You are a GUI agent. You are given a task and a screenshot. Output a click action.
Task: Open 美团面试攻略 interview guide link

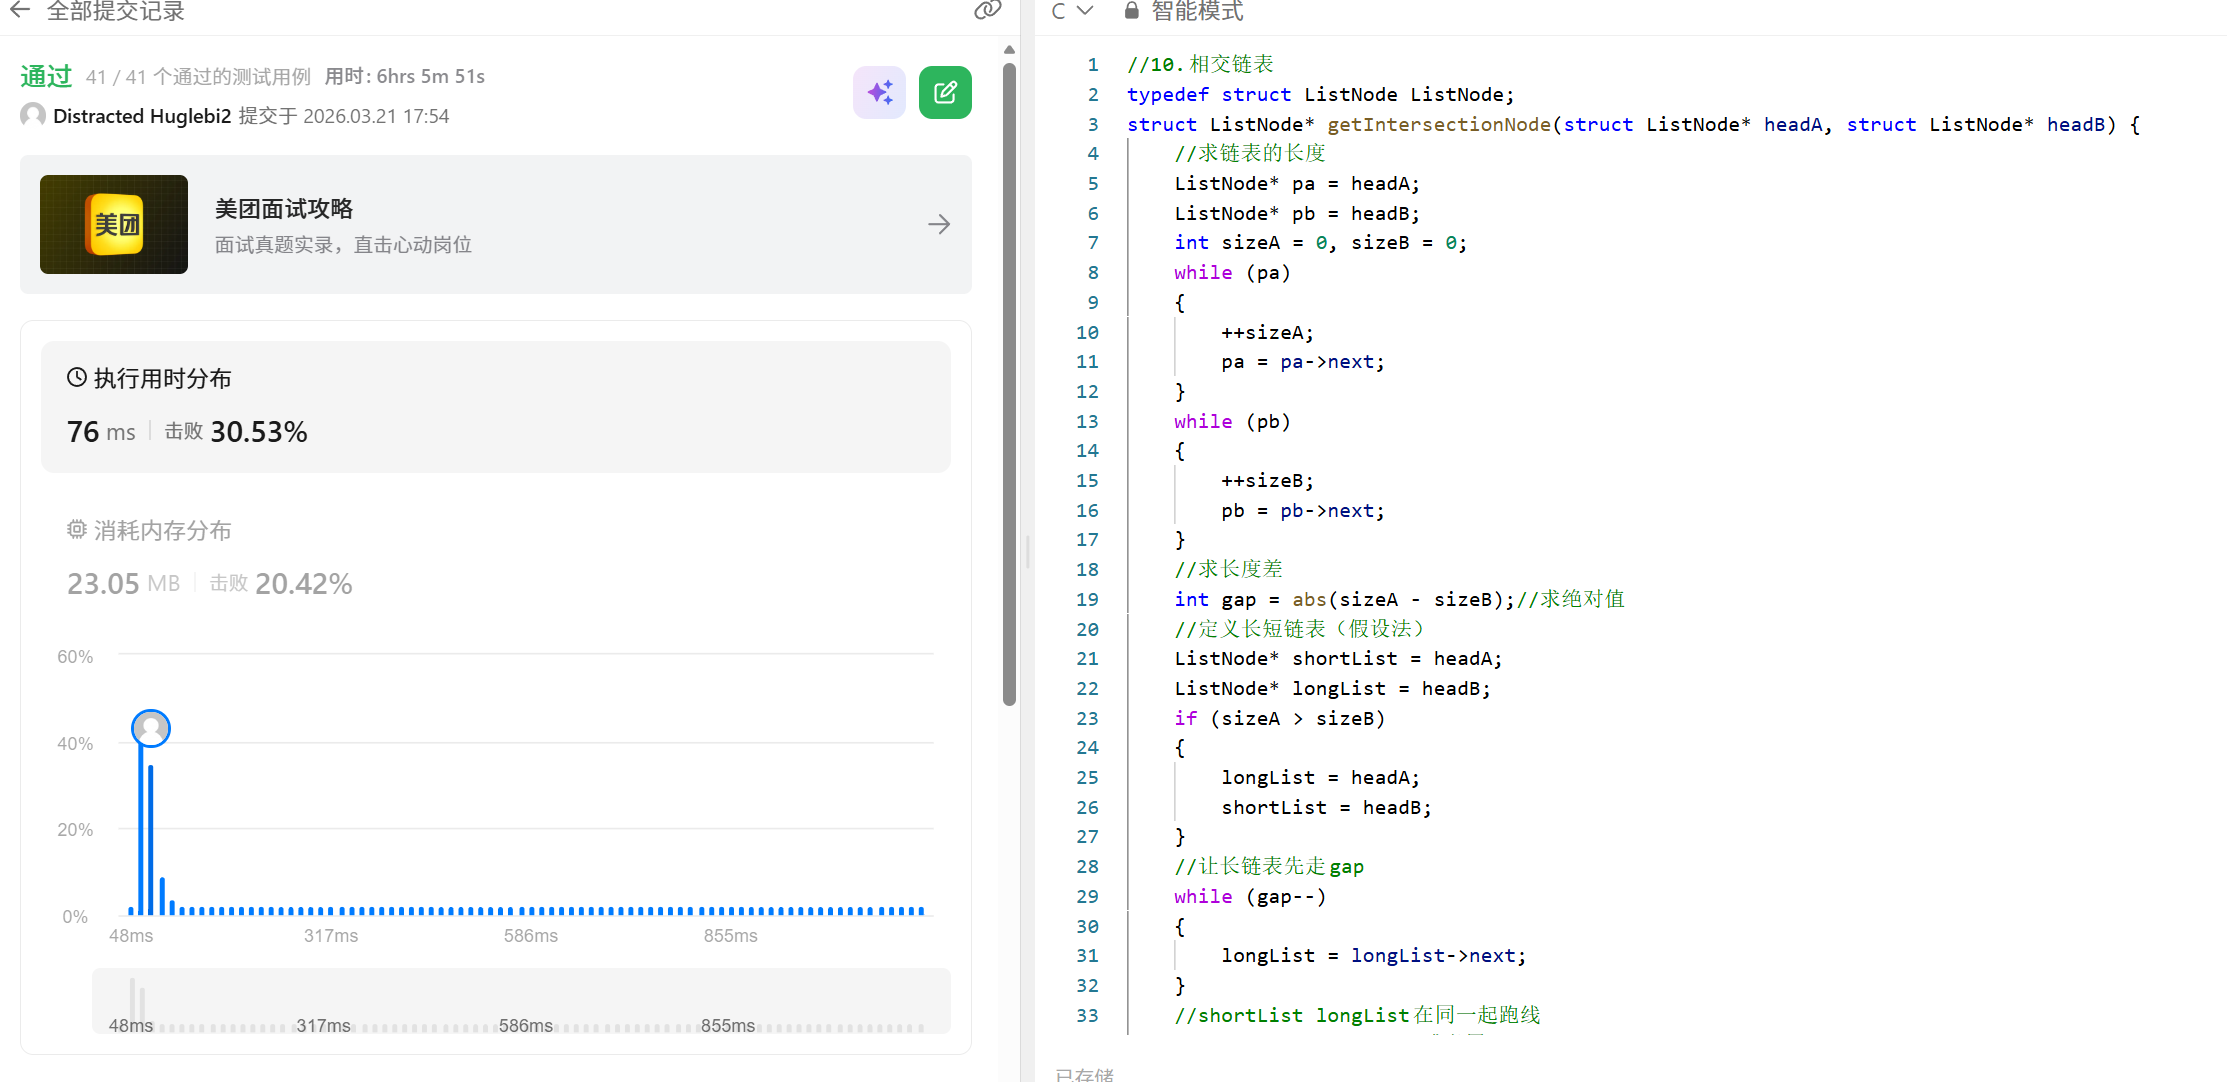pyautogui.click(x=284, y=209)
